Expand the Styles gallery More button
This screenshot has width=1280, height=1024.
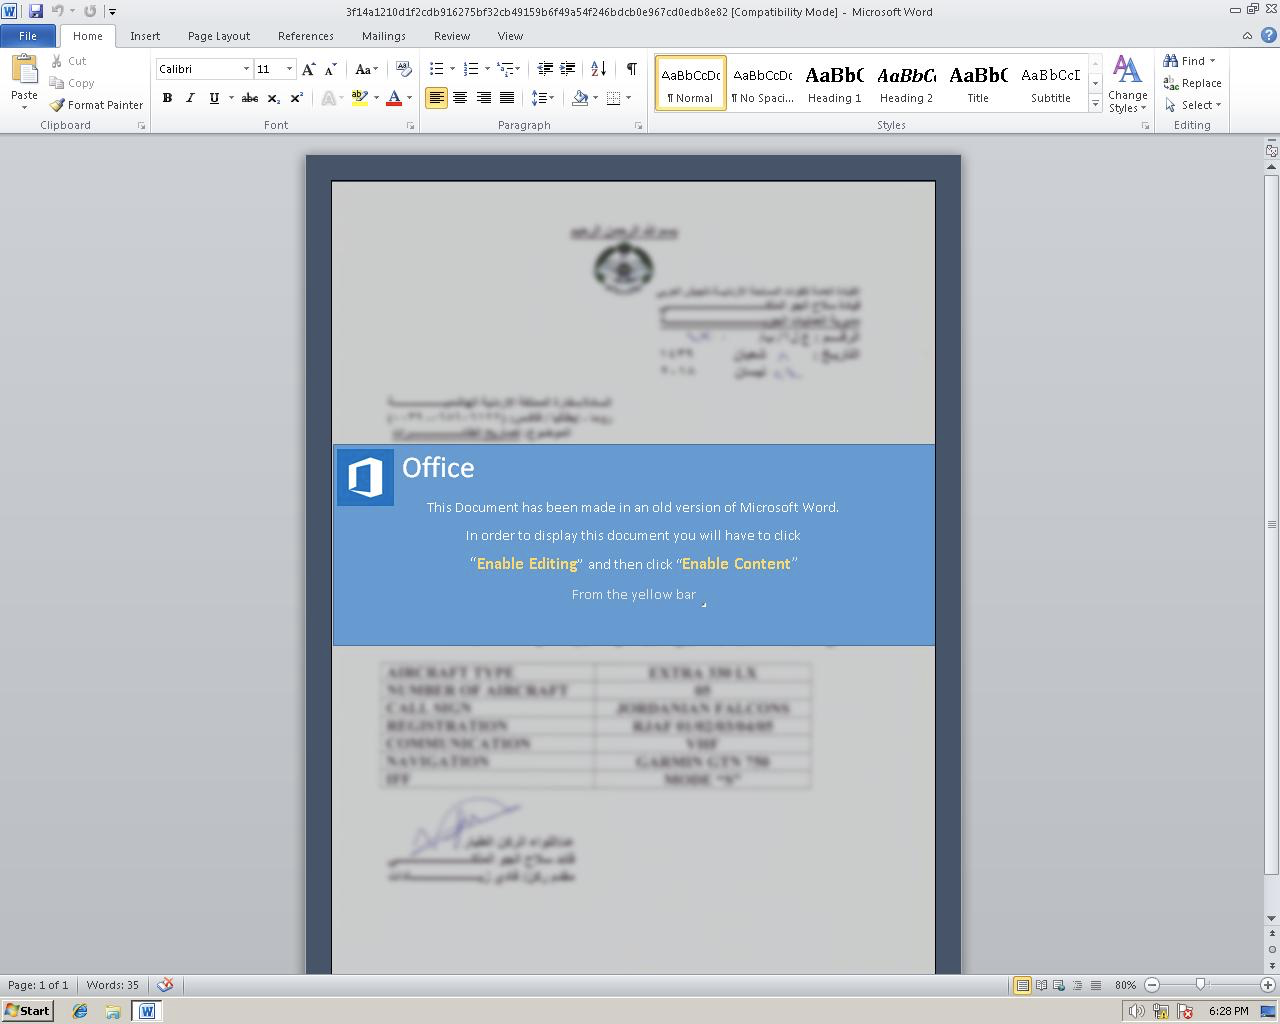[1095, 104]
